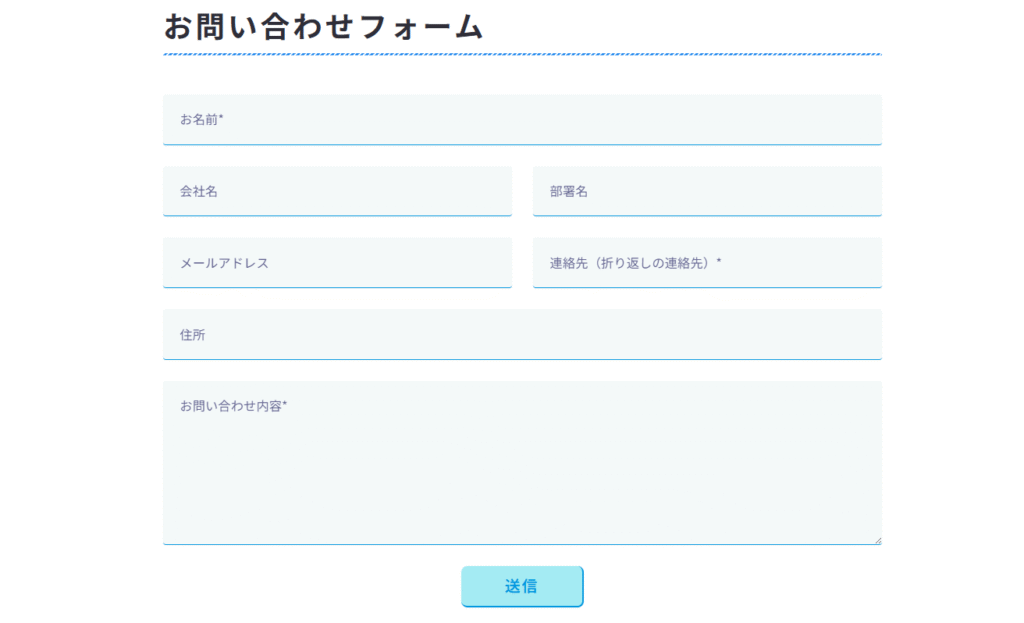1024x623 pixels.
Task: Grab the textarea resize handle corner
Action: [x=878, y=540]
